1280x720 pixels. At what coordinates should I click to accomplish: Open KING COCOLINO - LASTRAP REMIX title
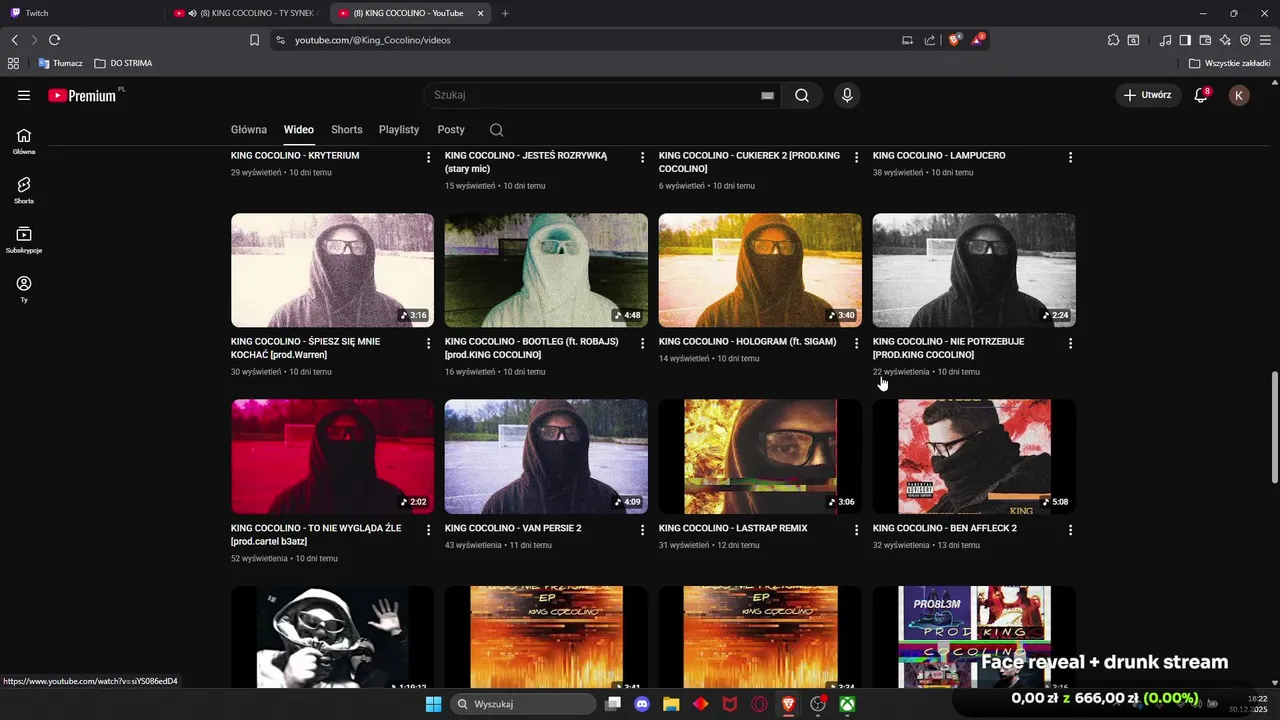click(x=733, y=528)
